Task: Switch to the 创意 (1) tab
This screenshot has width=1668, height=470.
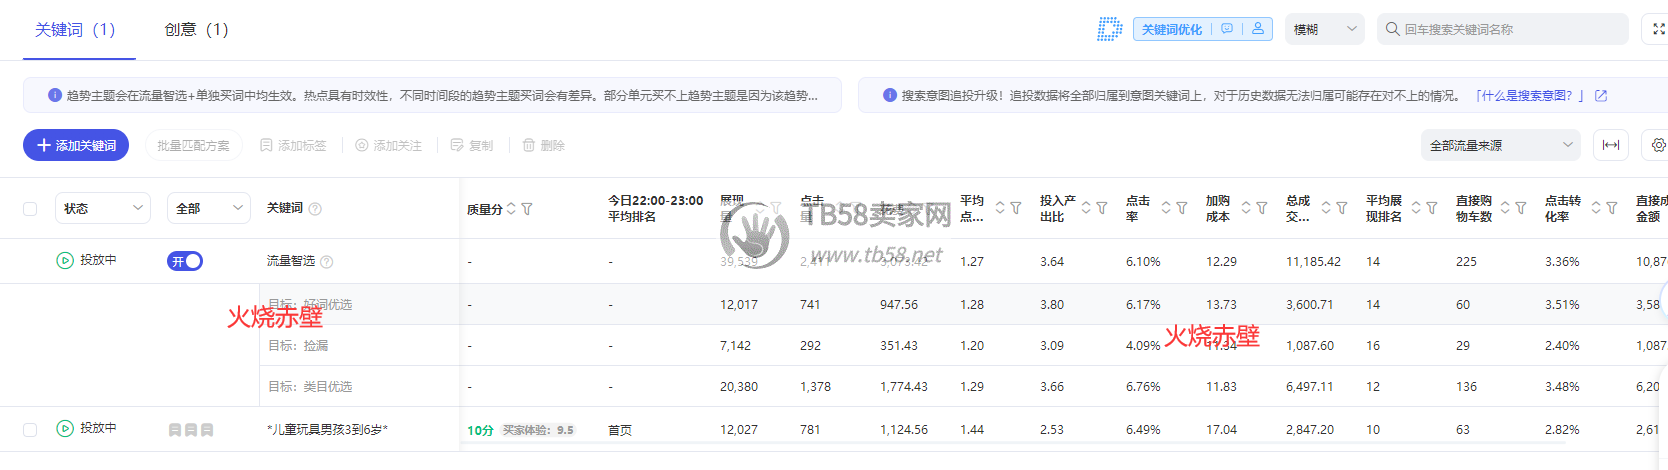Action: (x=196, y=30)
